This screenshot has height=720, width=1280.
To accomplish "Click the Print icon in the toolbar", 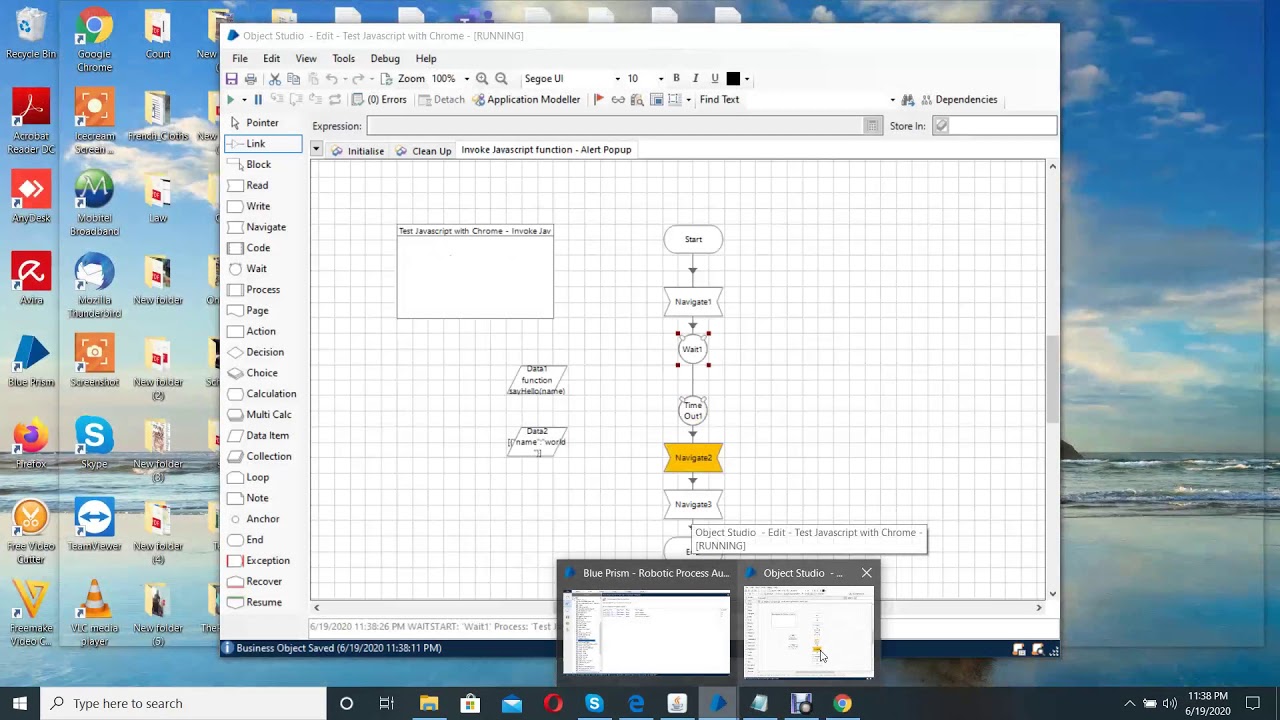I will 251,79.
